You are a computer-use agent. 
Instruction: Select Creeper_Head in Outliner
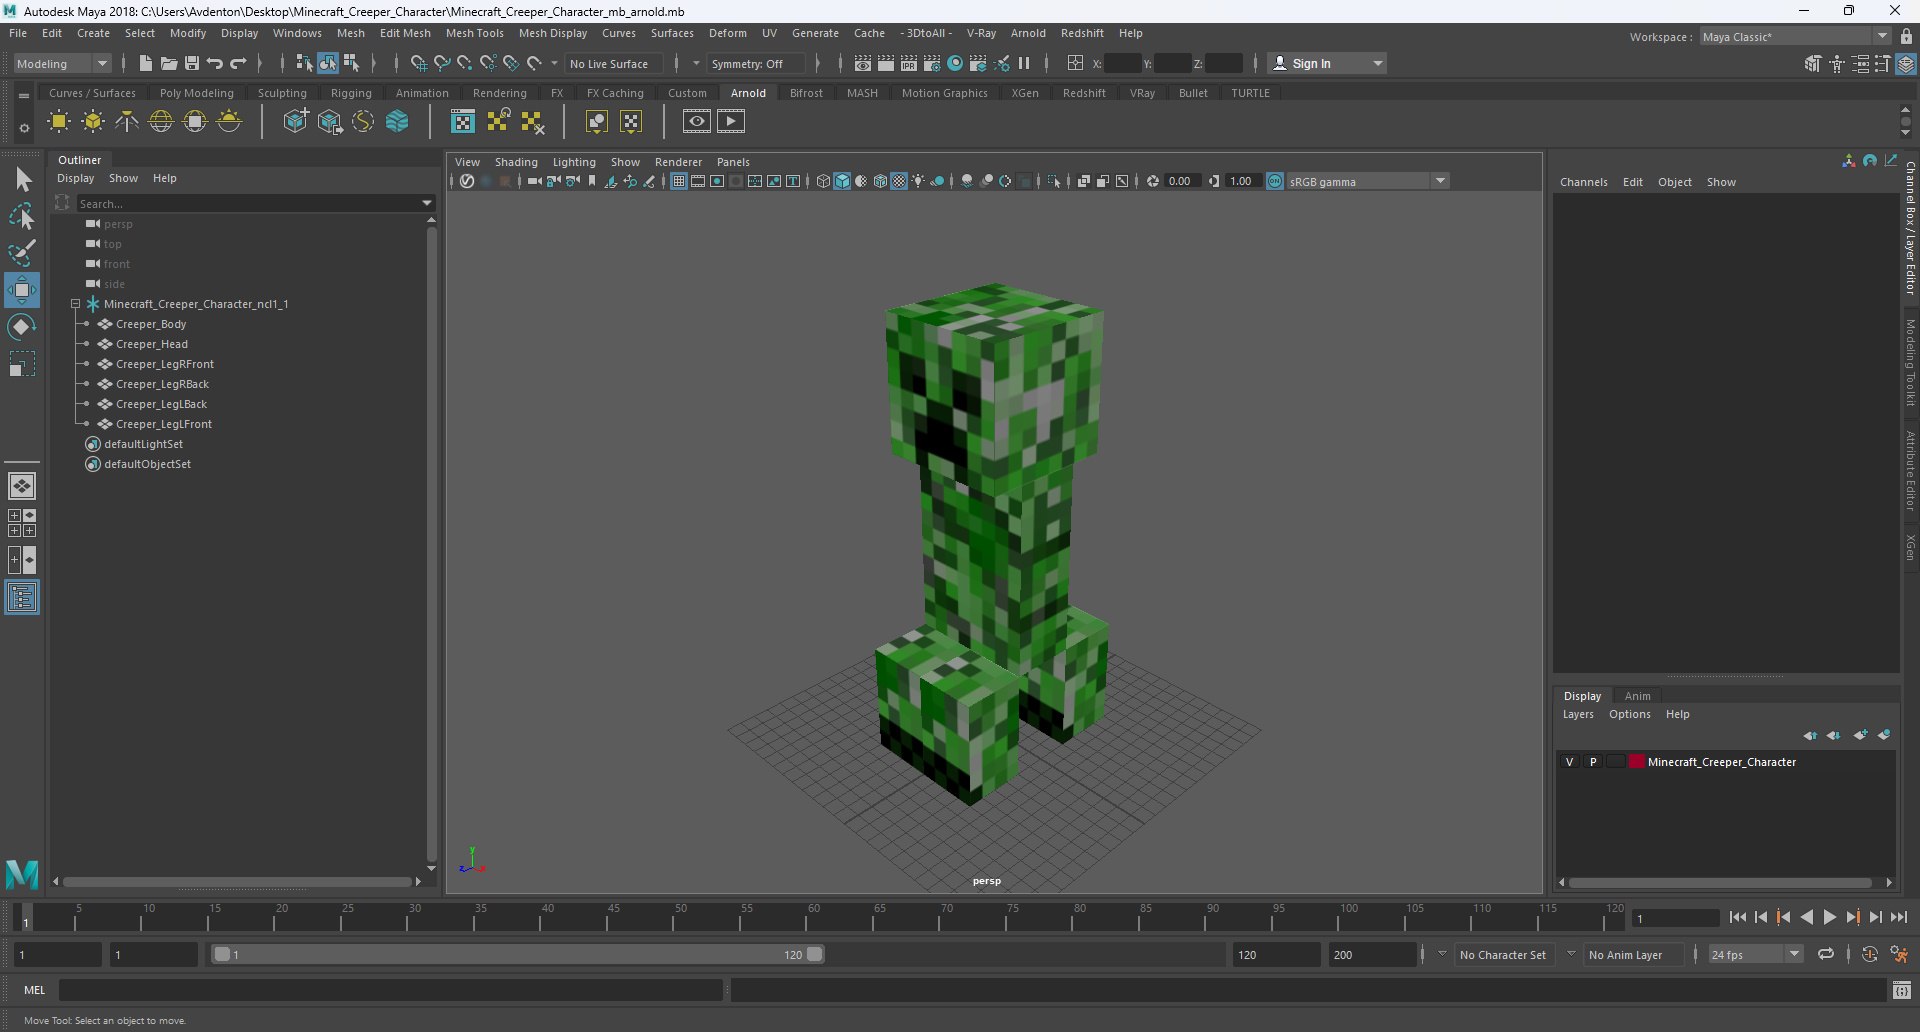pyautogui.click(x=152, y=344)
